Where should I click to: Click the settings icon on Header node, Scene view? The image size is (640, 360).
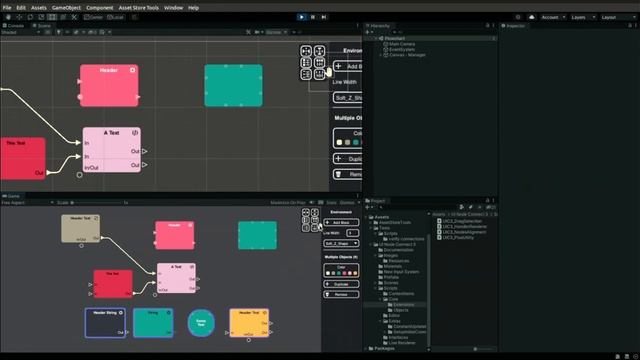point(133,70)
